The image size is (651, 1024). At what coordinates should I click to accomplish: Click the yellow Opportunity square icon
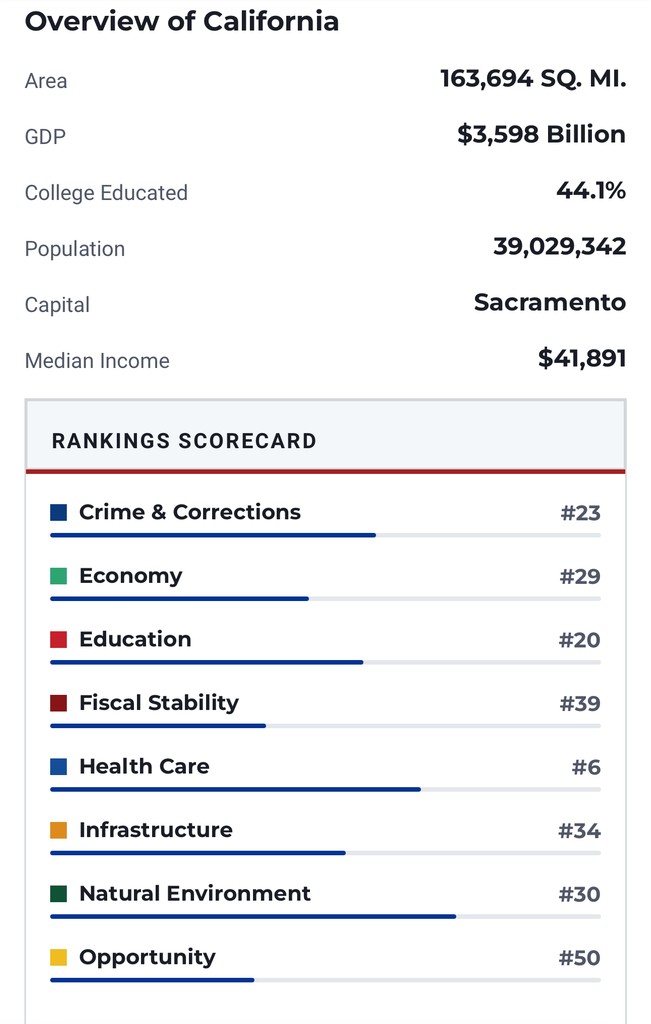pyautogui.click(x=59, y=957)
